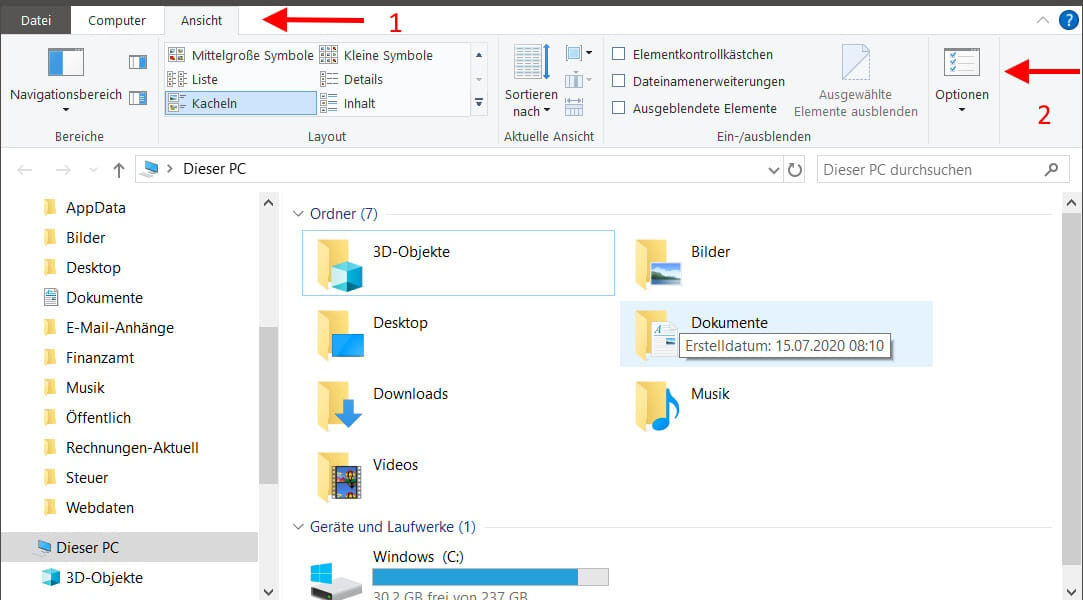Select the Desktop folder tile

458,334
